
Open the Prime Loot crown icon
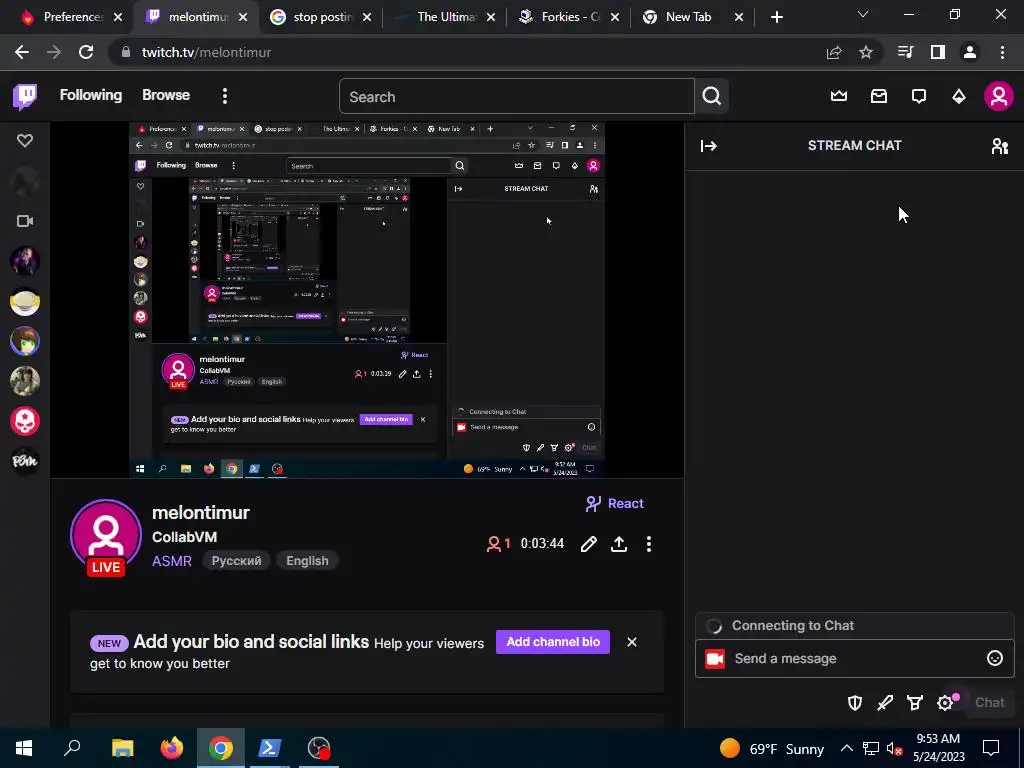click(x=839, y=97)
